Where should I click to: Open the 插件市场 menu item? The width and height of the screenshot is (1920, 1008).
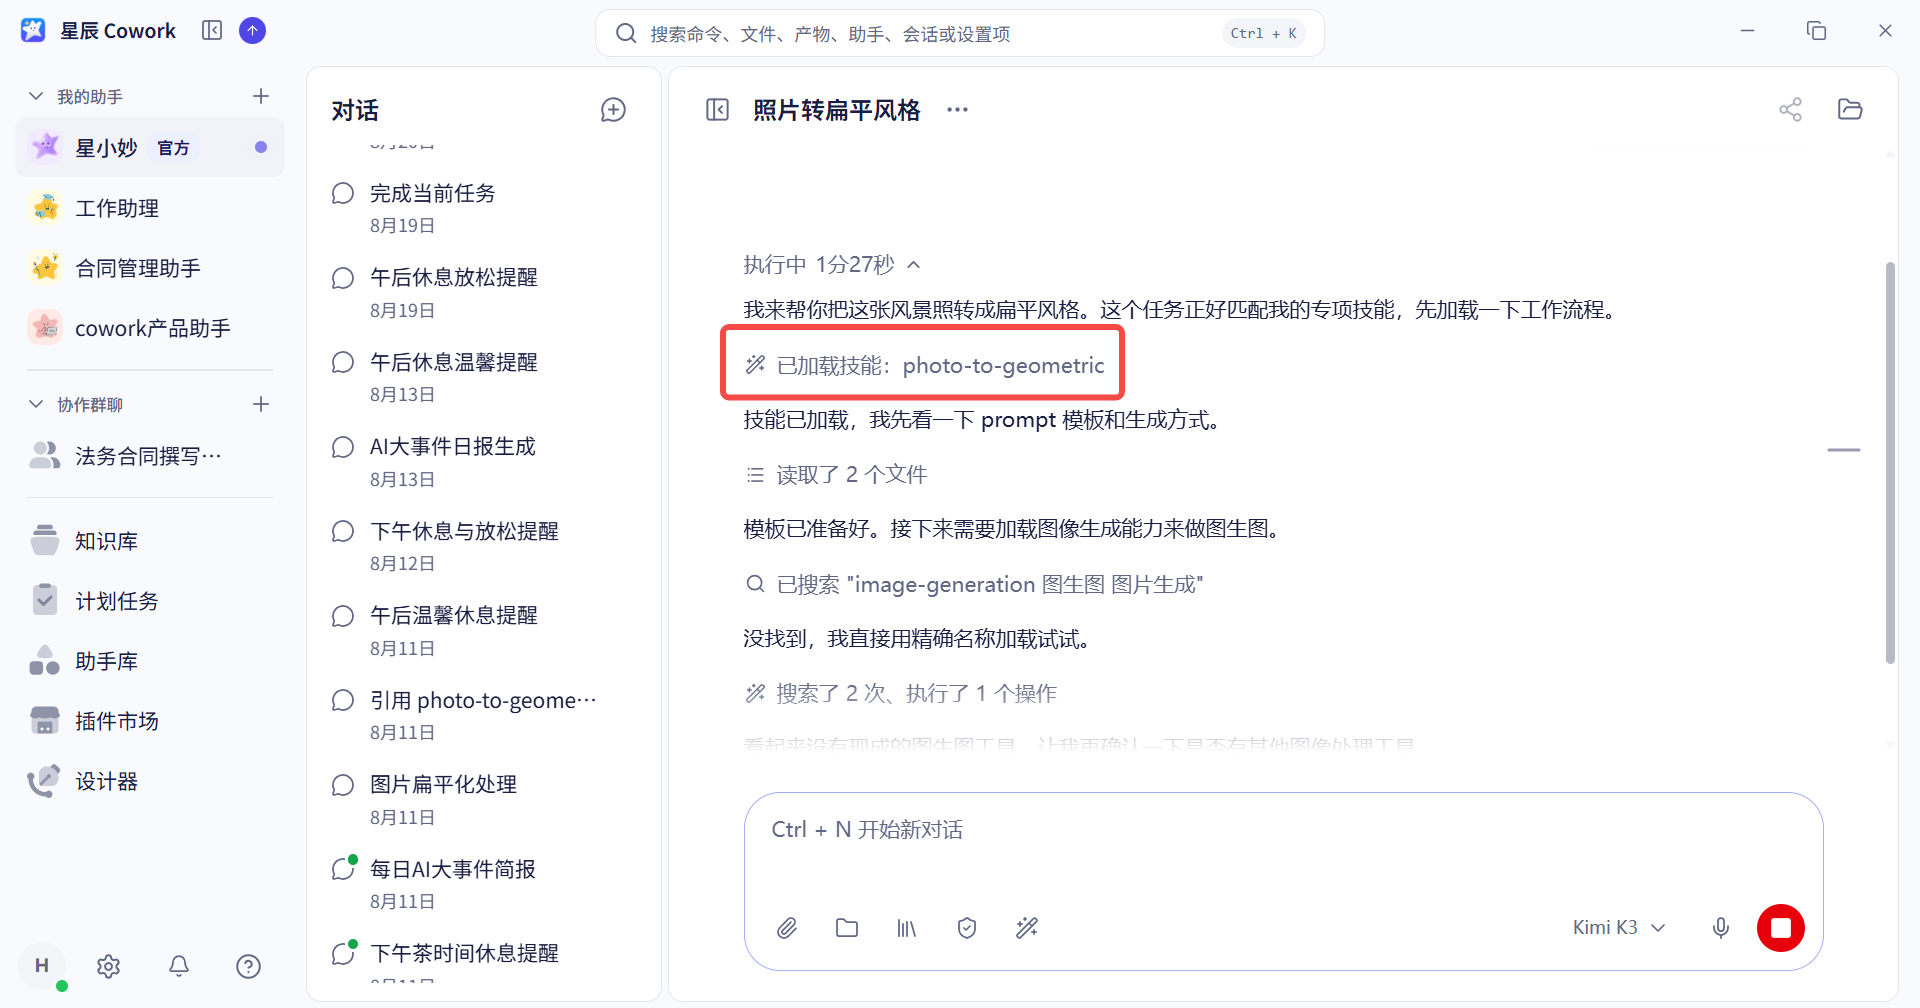click(150, 721)
